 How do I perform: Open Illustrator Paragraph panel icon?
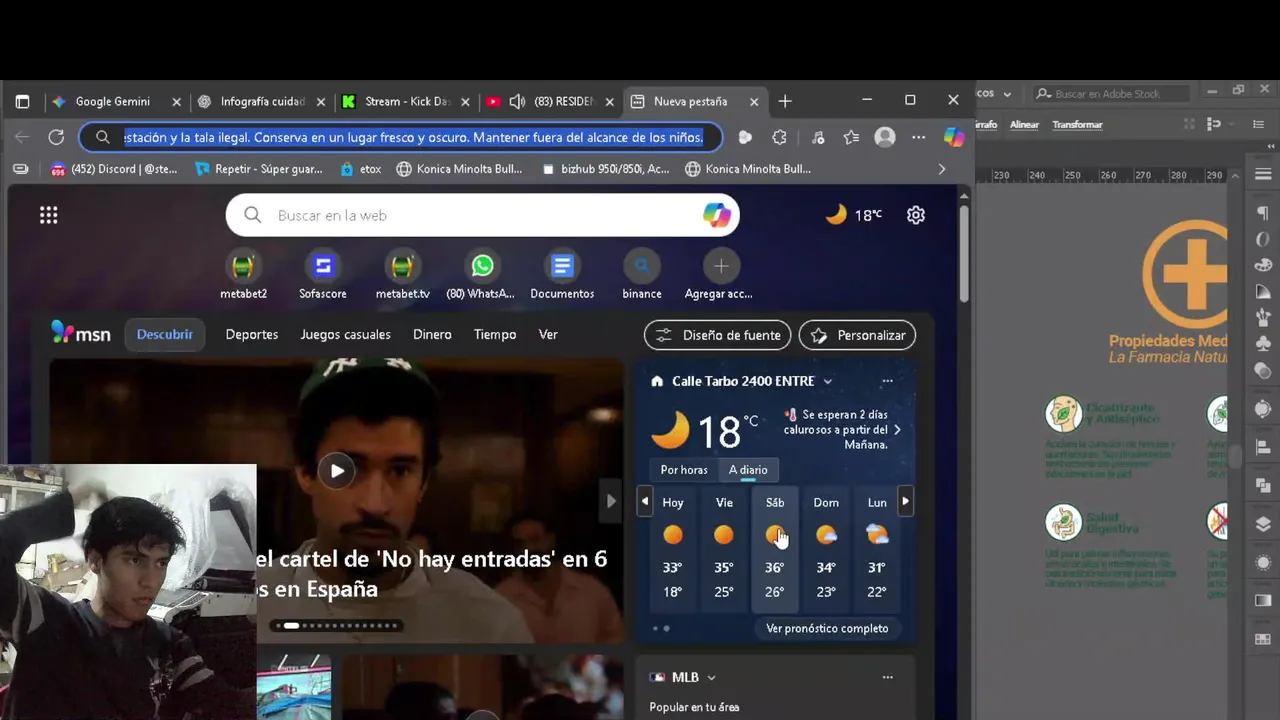point(1263,214)
